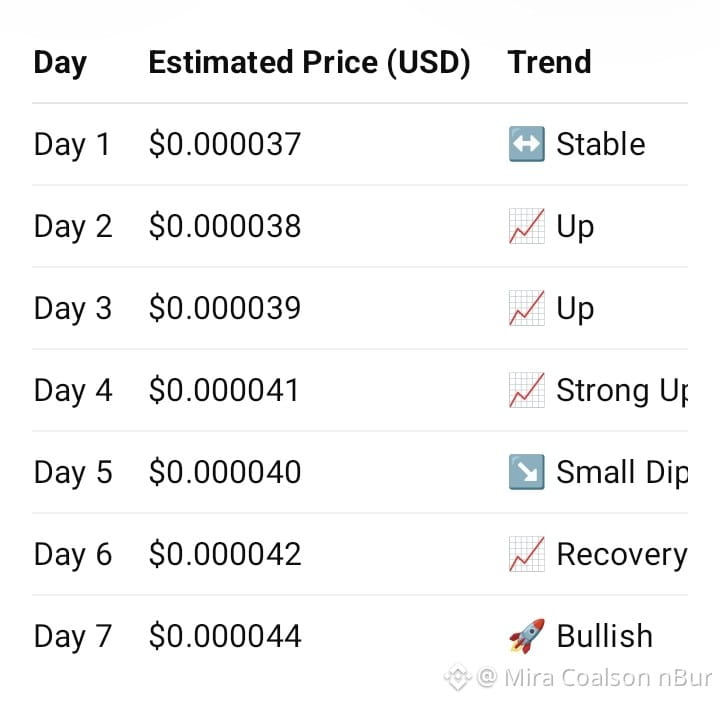Click the Stable trend label
Viewport: 720px width, 702px height.
pyautogui.click(x=601, y=144)
